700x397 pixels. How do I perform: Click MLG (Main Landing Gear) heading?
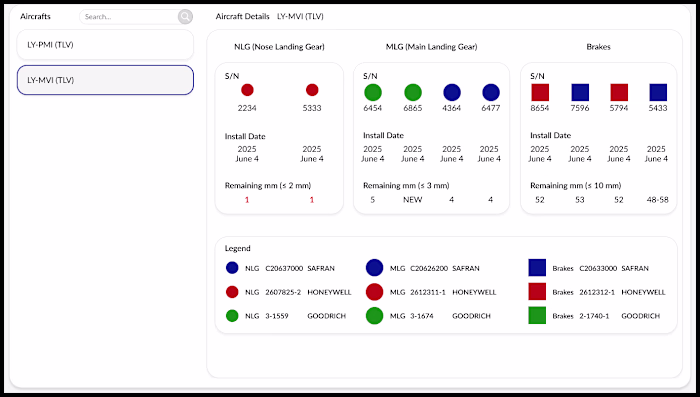coord(432,47)
